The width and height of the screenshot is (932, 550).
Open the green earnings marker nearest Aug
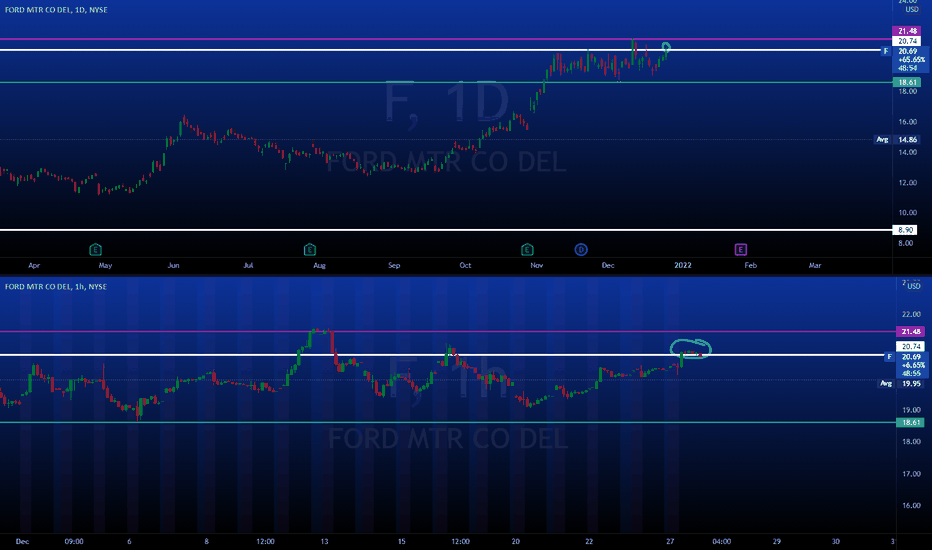point(310,250)
